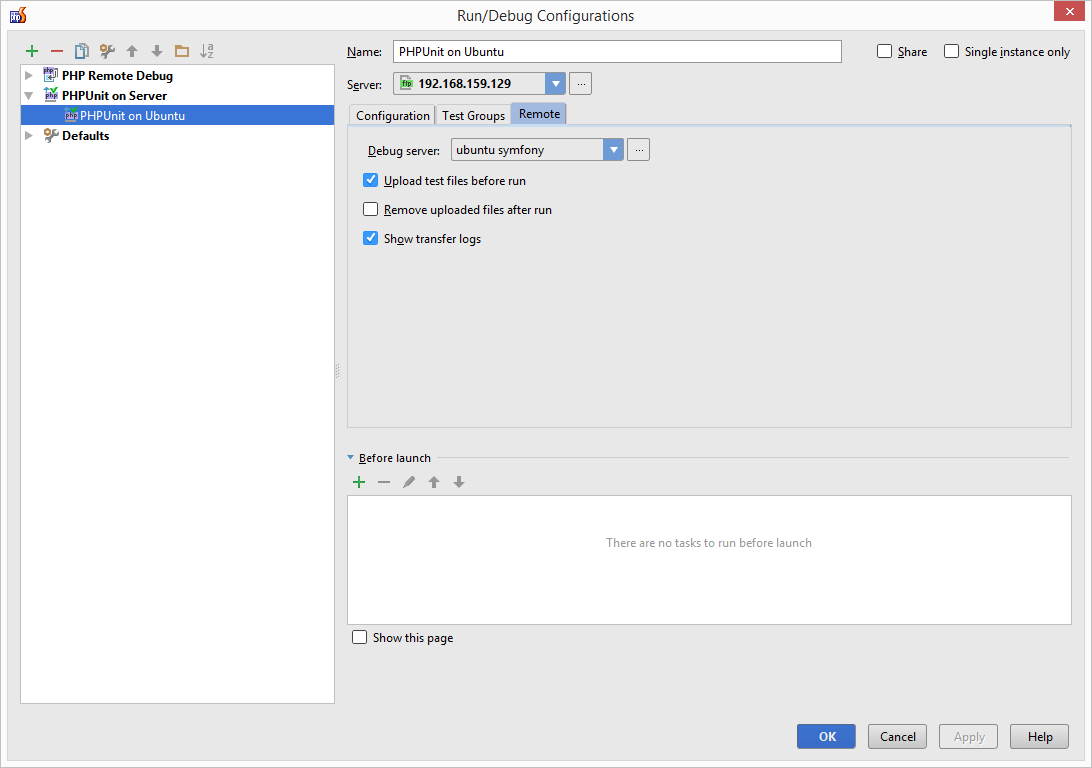Edit the configuration Name field
The height and width of the screenshot is (768, 1092).
[615, 51]
